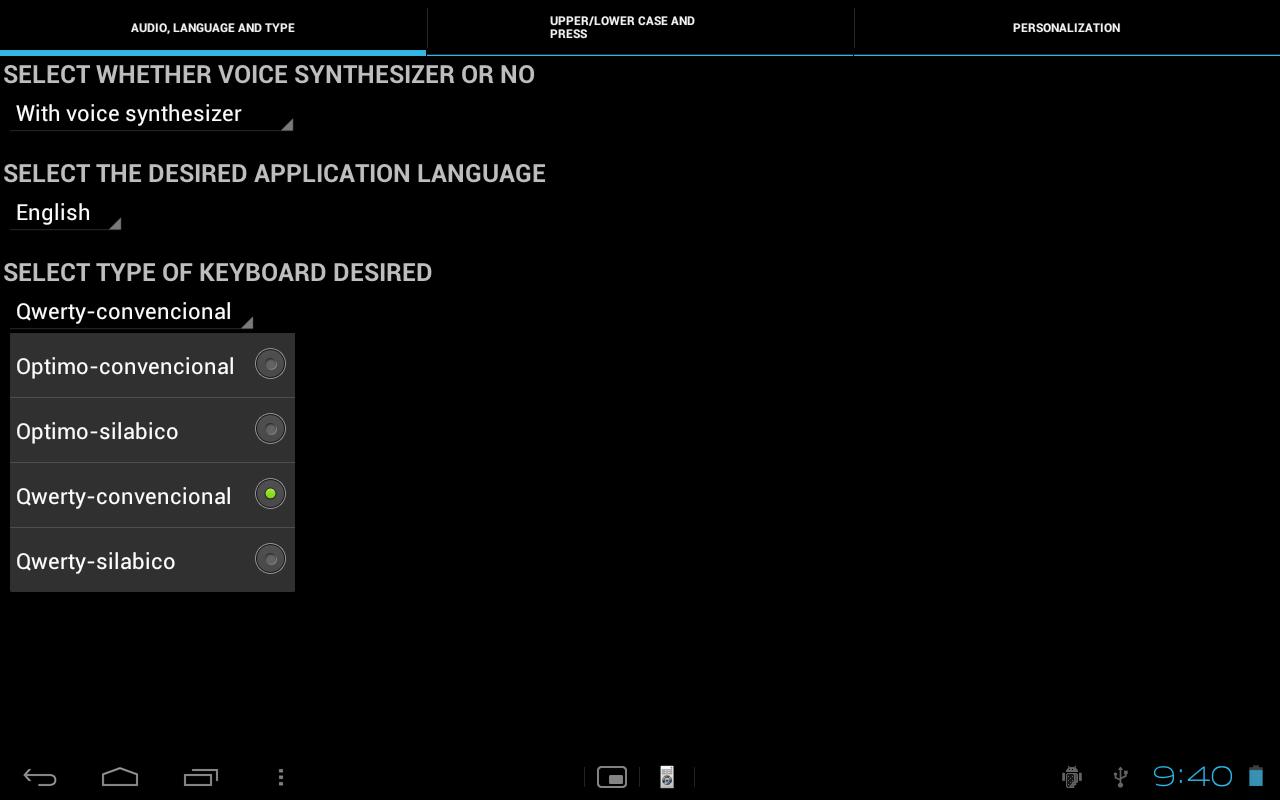
Task: Tap the Android back navigation icon
Action: pos(40,777)
